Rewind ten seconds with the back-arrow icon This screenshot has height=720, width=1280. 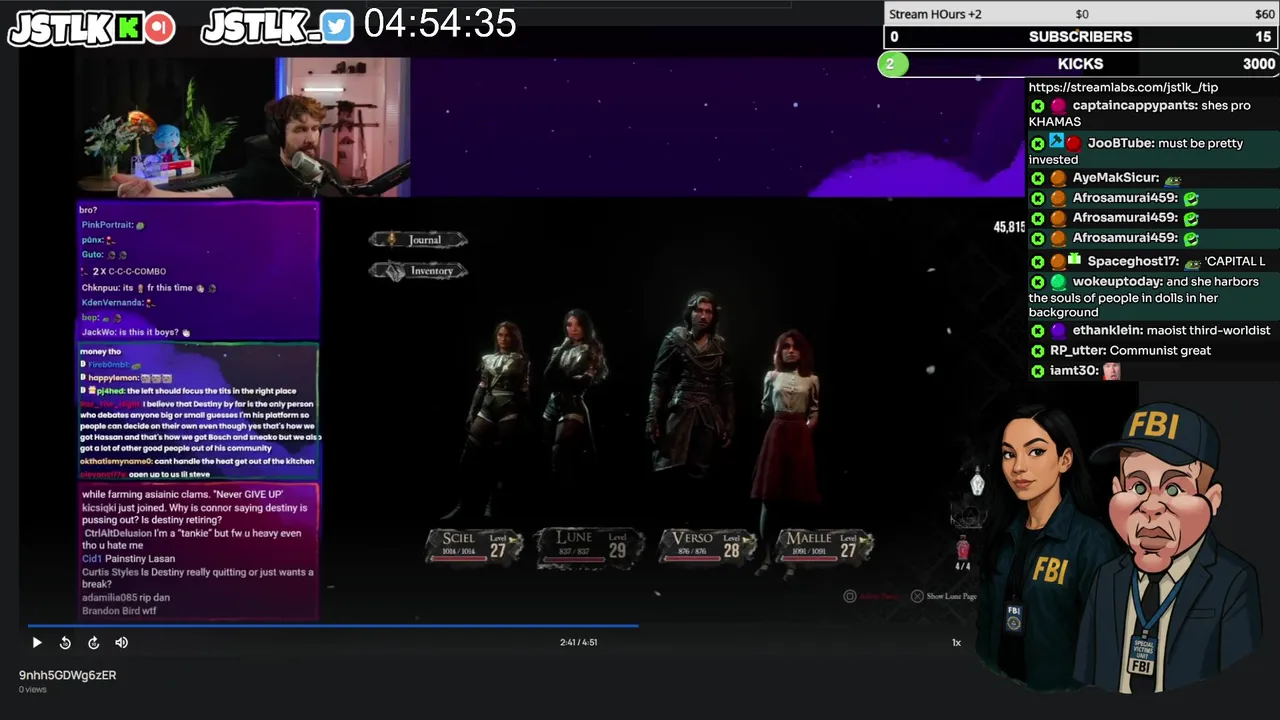(x=65, y=643)
